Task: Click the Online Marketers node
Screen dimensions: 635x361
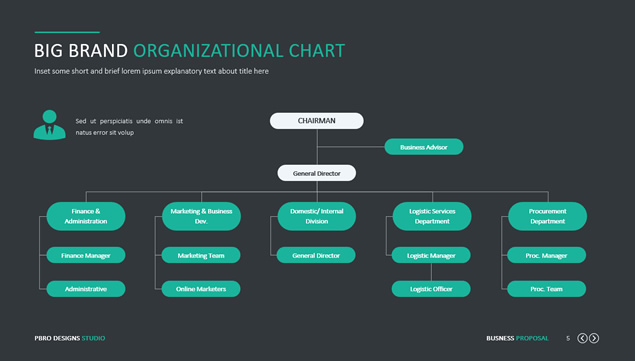Action: click(x=201, y=289)
